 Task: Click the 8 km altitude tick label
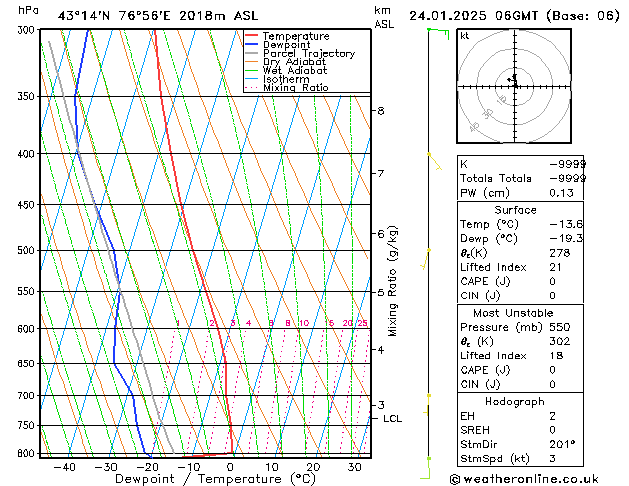pyautogui.click(x=381, y=110)
